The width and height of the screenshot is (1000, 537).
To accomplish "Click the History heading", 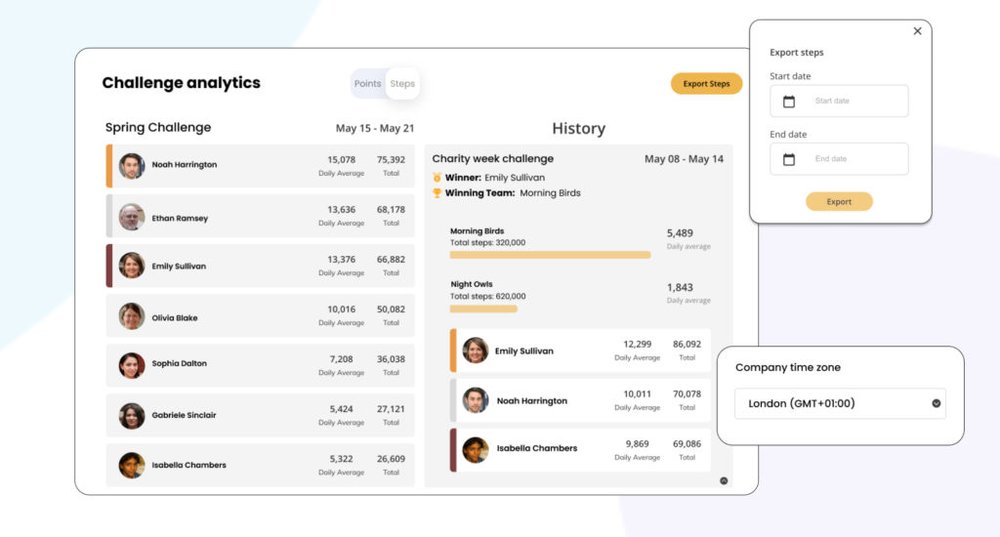I will [578, 129].
